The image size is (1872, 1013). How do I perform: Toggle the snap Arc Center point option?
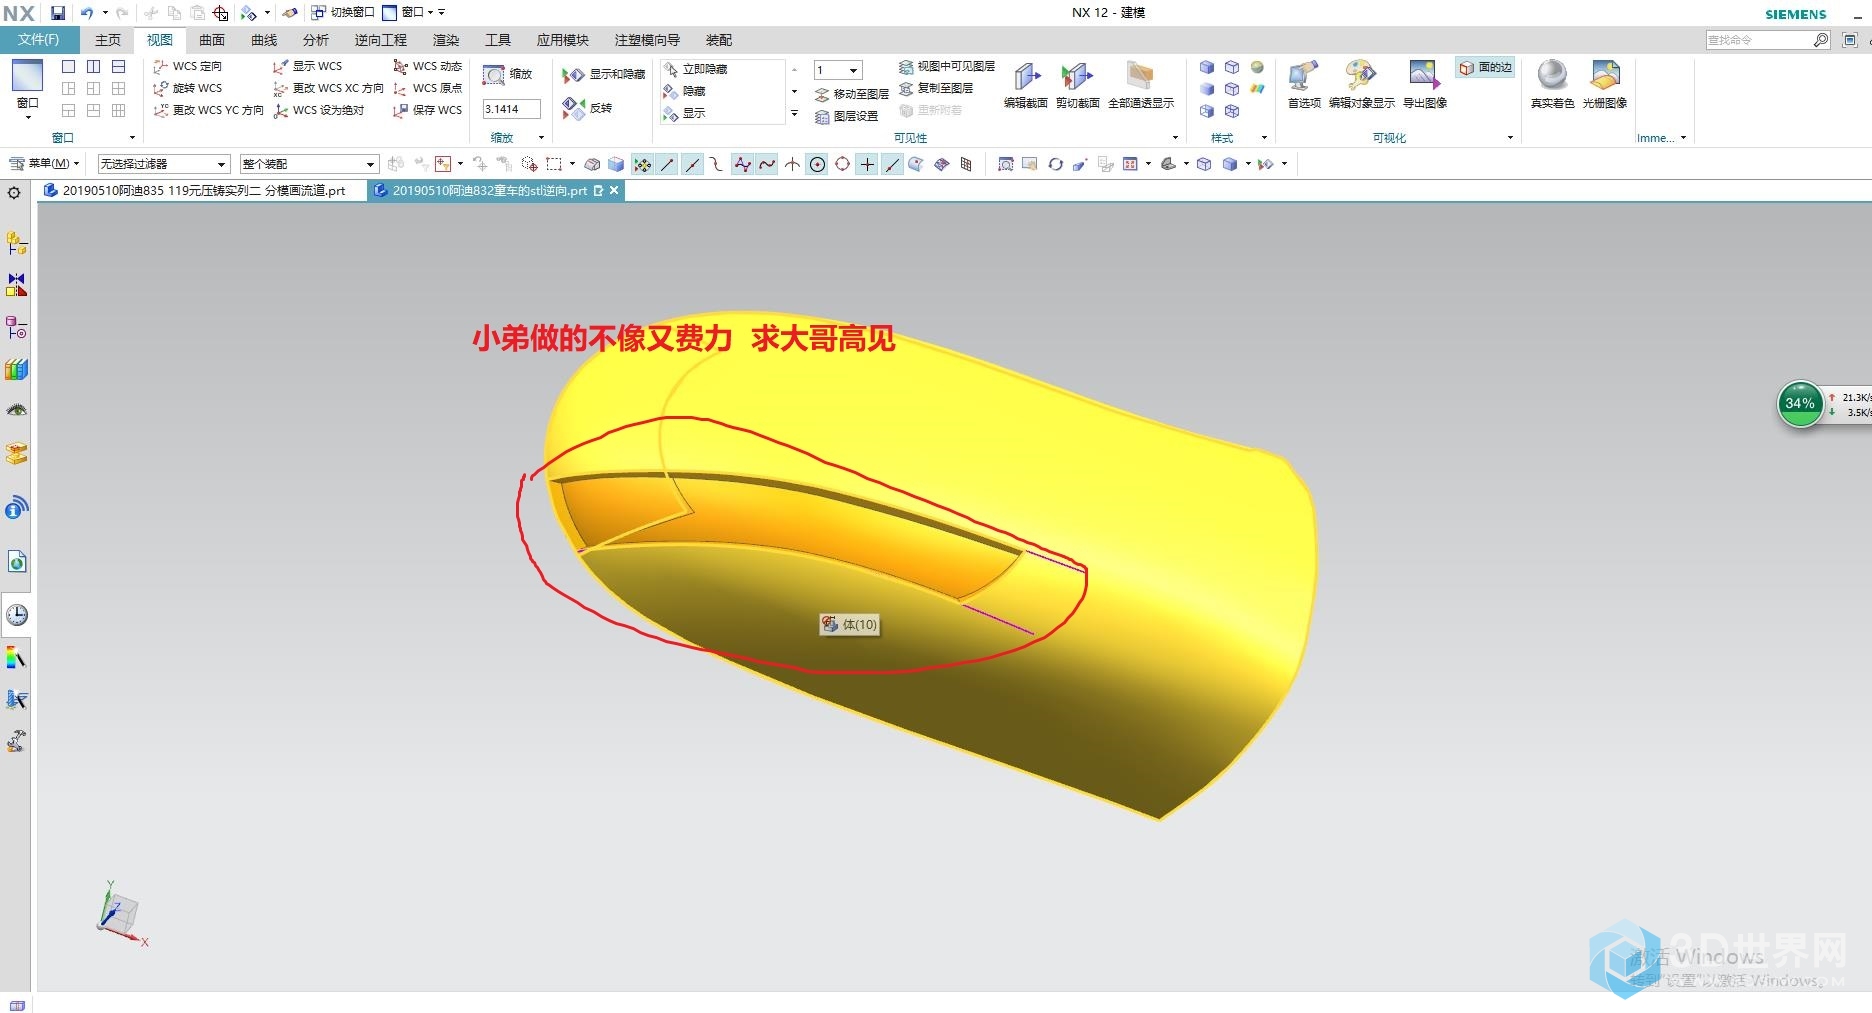[817, 164]
